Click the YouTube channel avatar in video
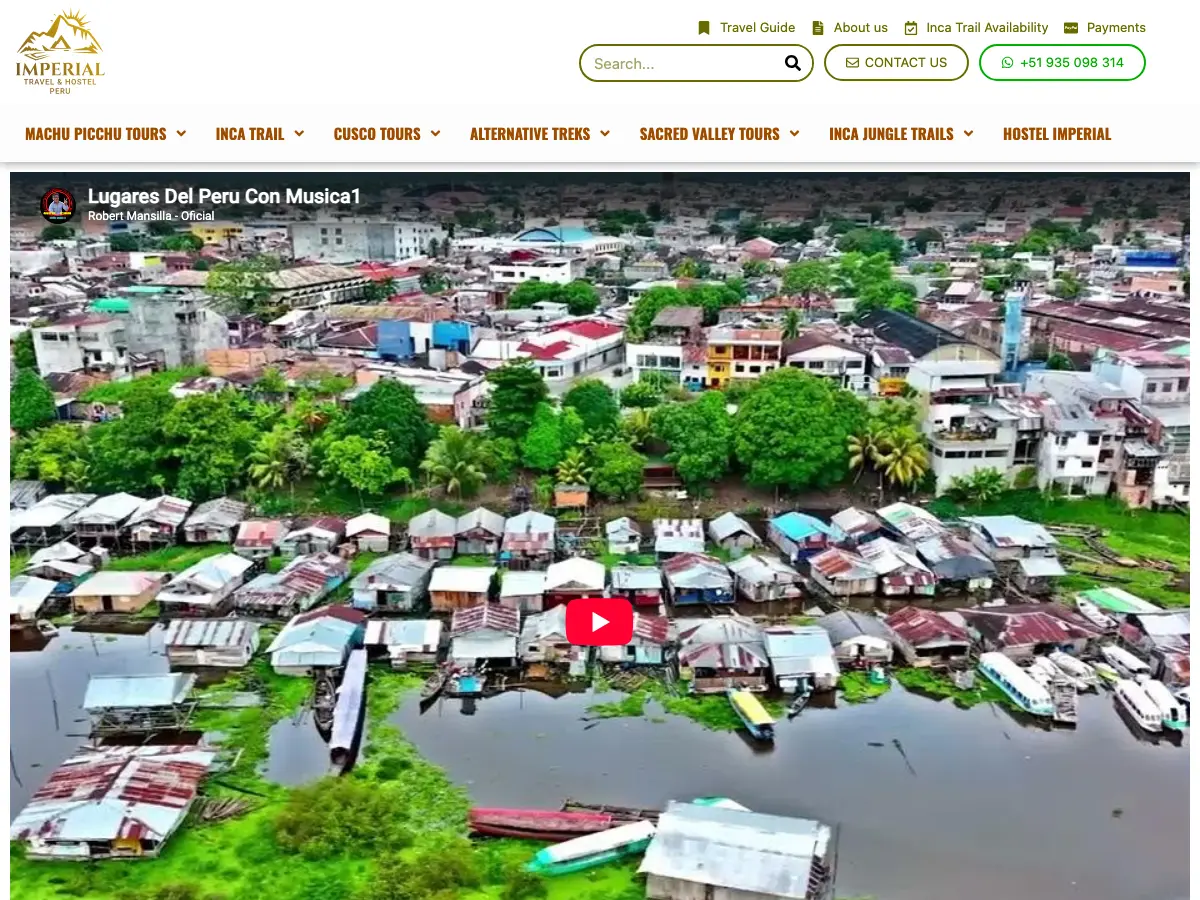The width and height of the screenshot is (1200, 900). click(58, 205)
